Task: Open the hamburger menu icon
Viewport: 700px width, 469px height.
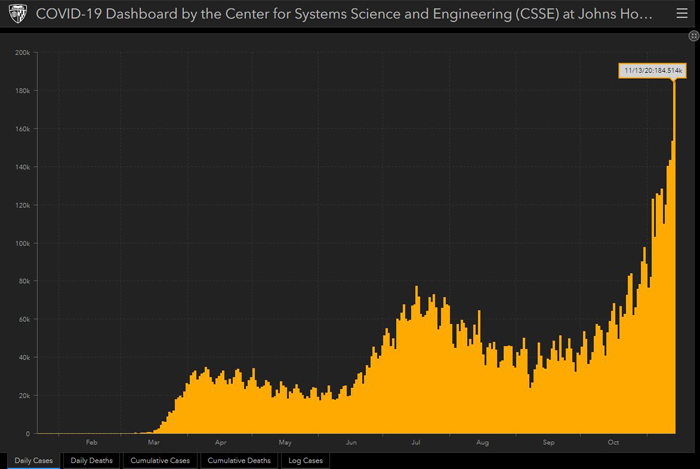Action: coord(682,13)
